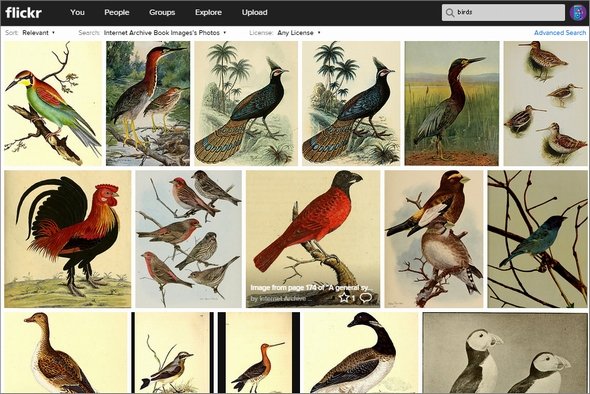Open the long-billed godwit thumbnail
Viewport: 590px width, 394px height.
(259, 353)
